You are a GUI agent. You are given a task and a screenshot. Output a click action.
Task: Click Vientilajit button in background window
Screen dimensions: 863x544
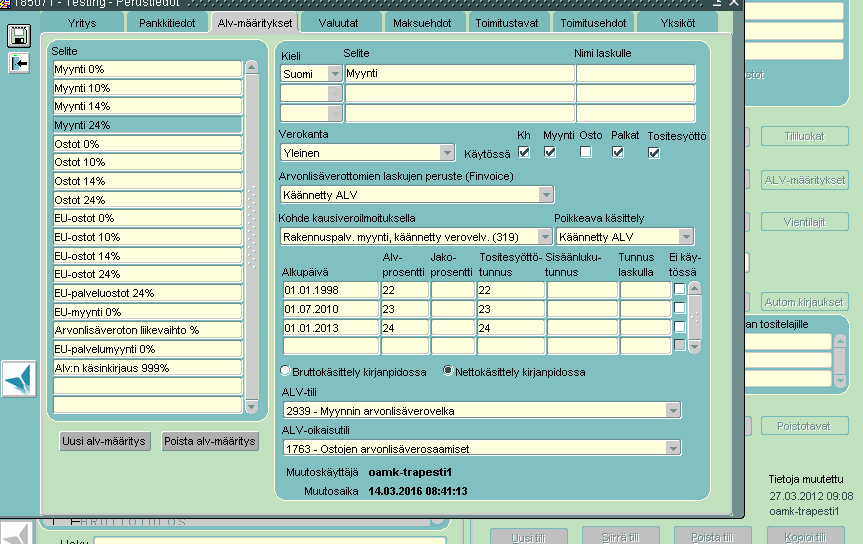[x=805, y=222]
